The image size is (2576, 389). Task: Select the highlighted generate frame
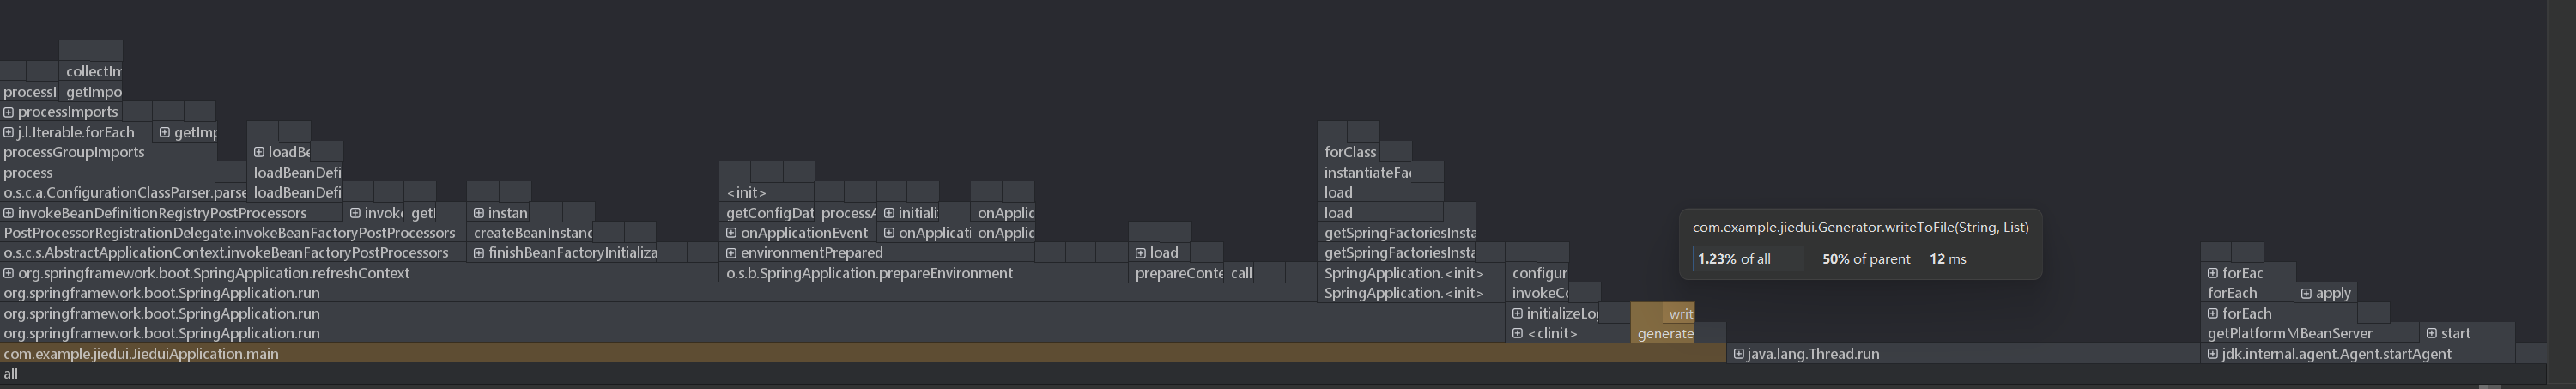point(1664,334)
